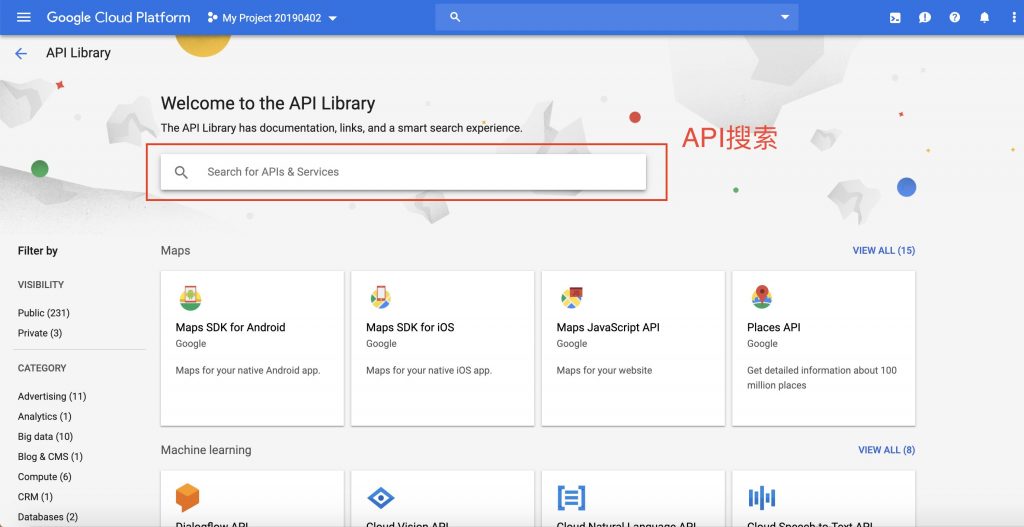
Task: Open the notifications bell
Action: pyautogui.click(x=984, y=18)
